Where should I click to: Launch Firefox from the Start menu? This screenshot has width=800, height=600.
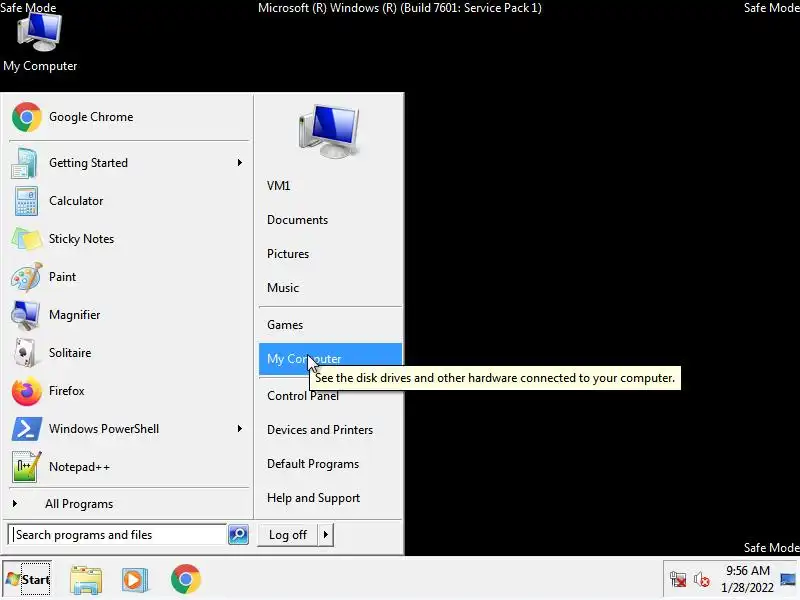pos(129,391)
